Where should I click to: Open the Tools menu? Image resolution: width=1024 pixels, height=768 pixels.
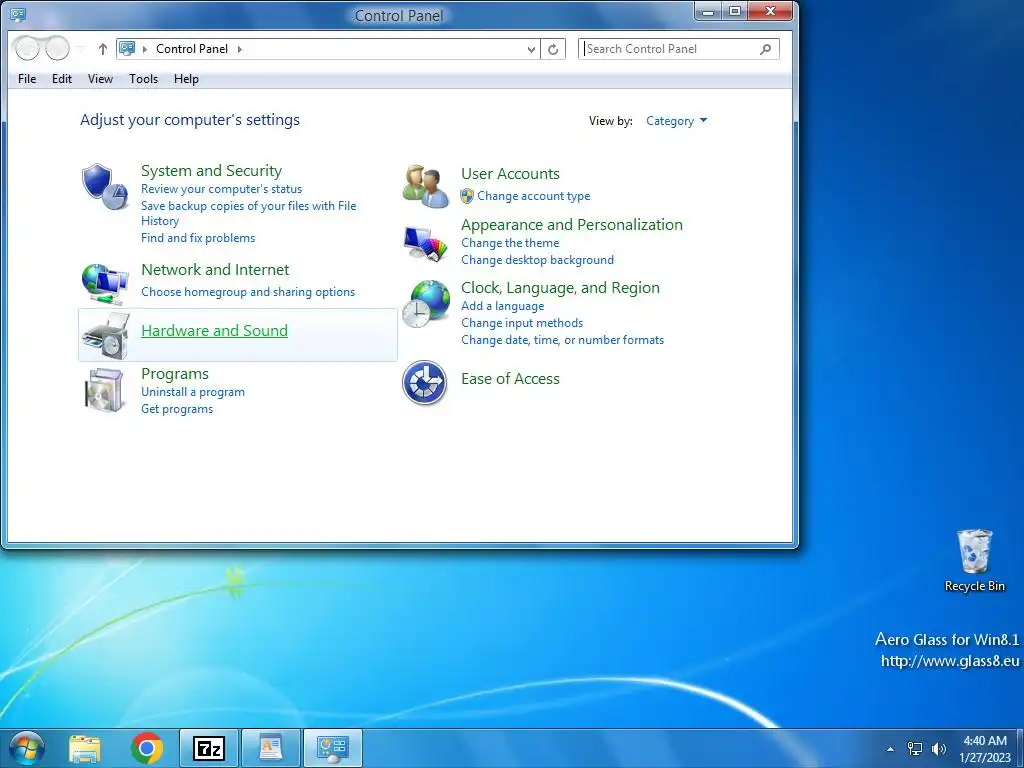coord(144,79)
